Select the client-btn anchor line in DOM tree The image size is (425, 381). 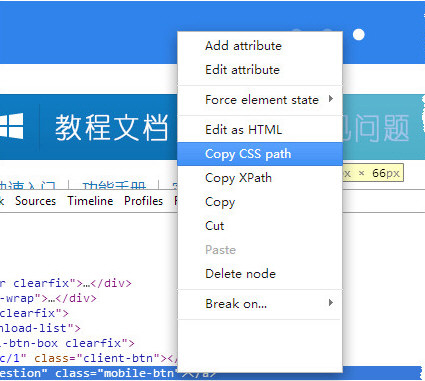pos(89,358)
